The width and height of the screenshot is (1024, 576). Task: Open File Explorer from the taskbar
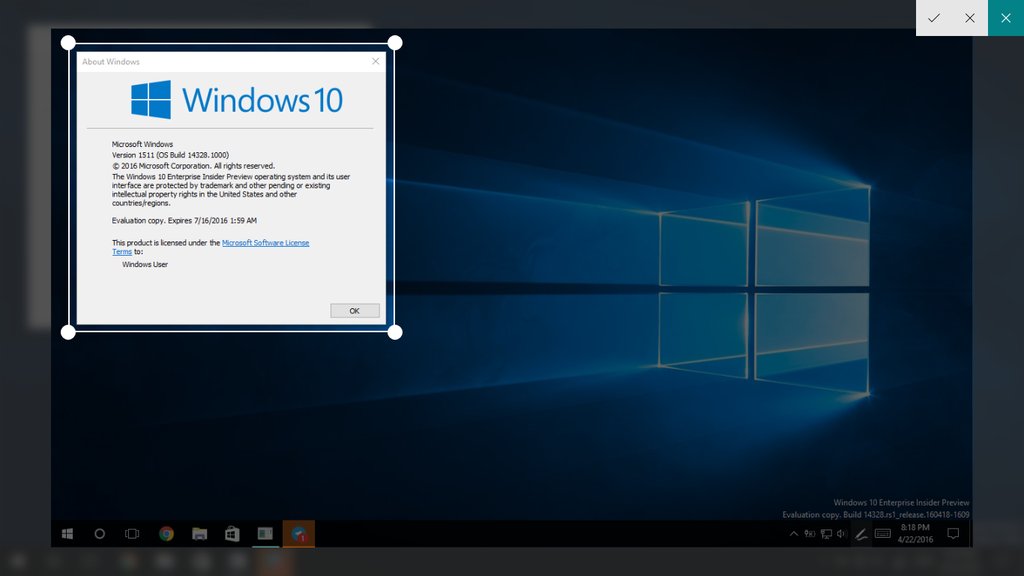click(199, 534)
